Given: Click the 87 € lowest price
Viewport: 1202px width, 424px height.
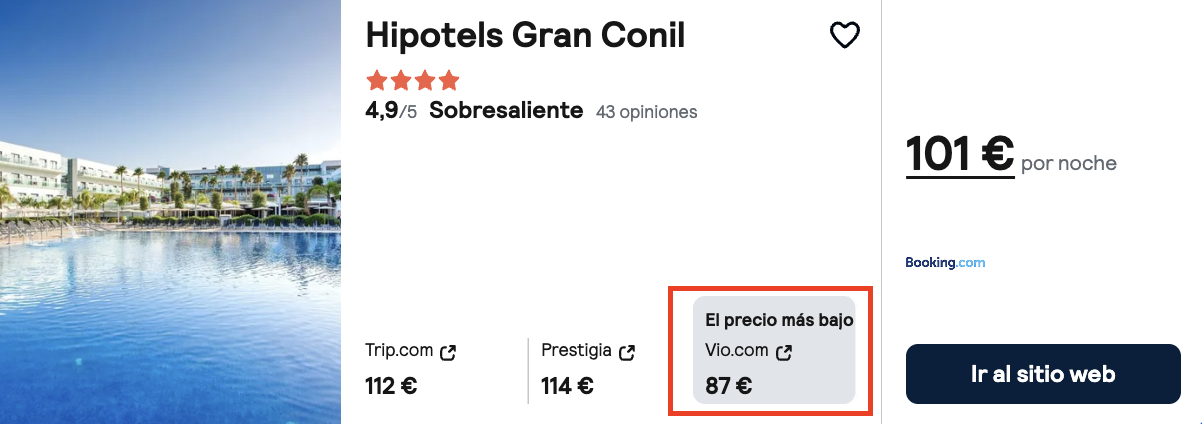Looking at the screenshot, I should coord(728,385).
